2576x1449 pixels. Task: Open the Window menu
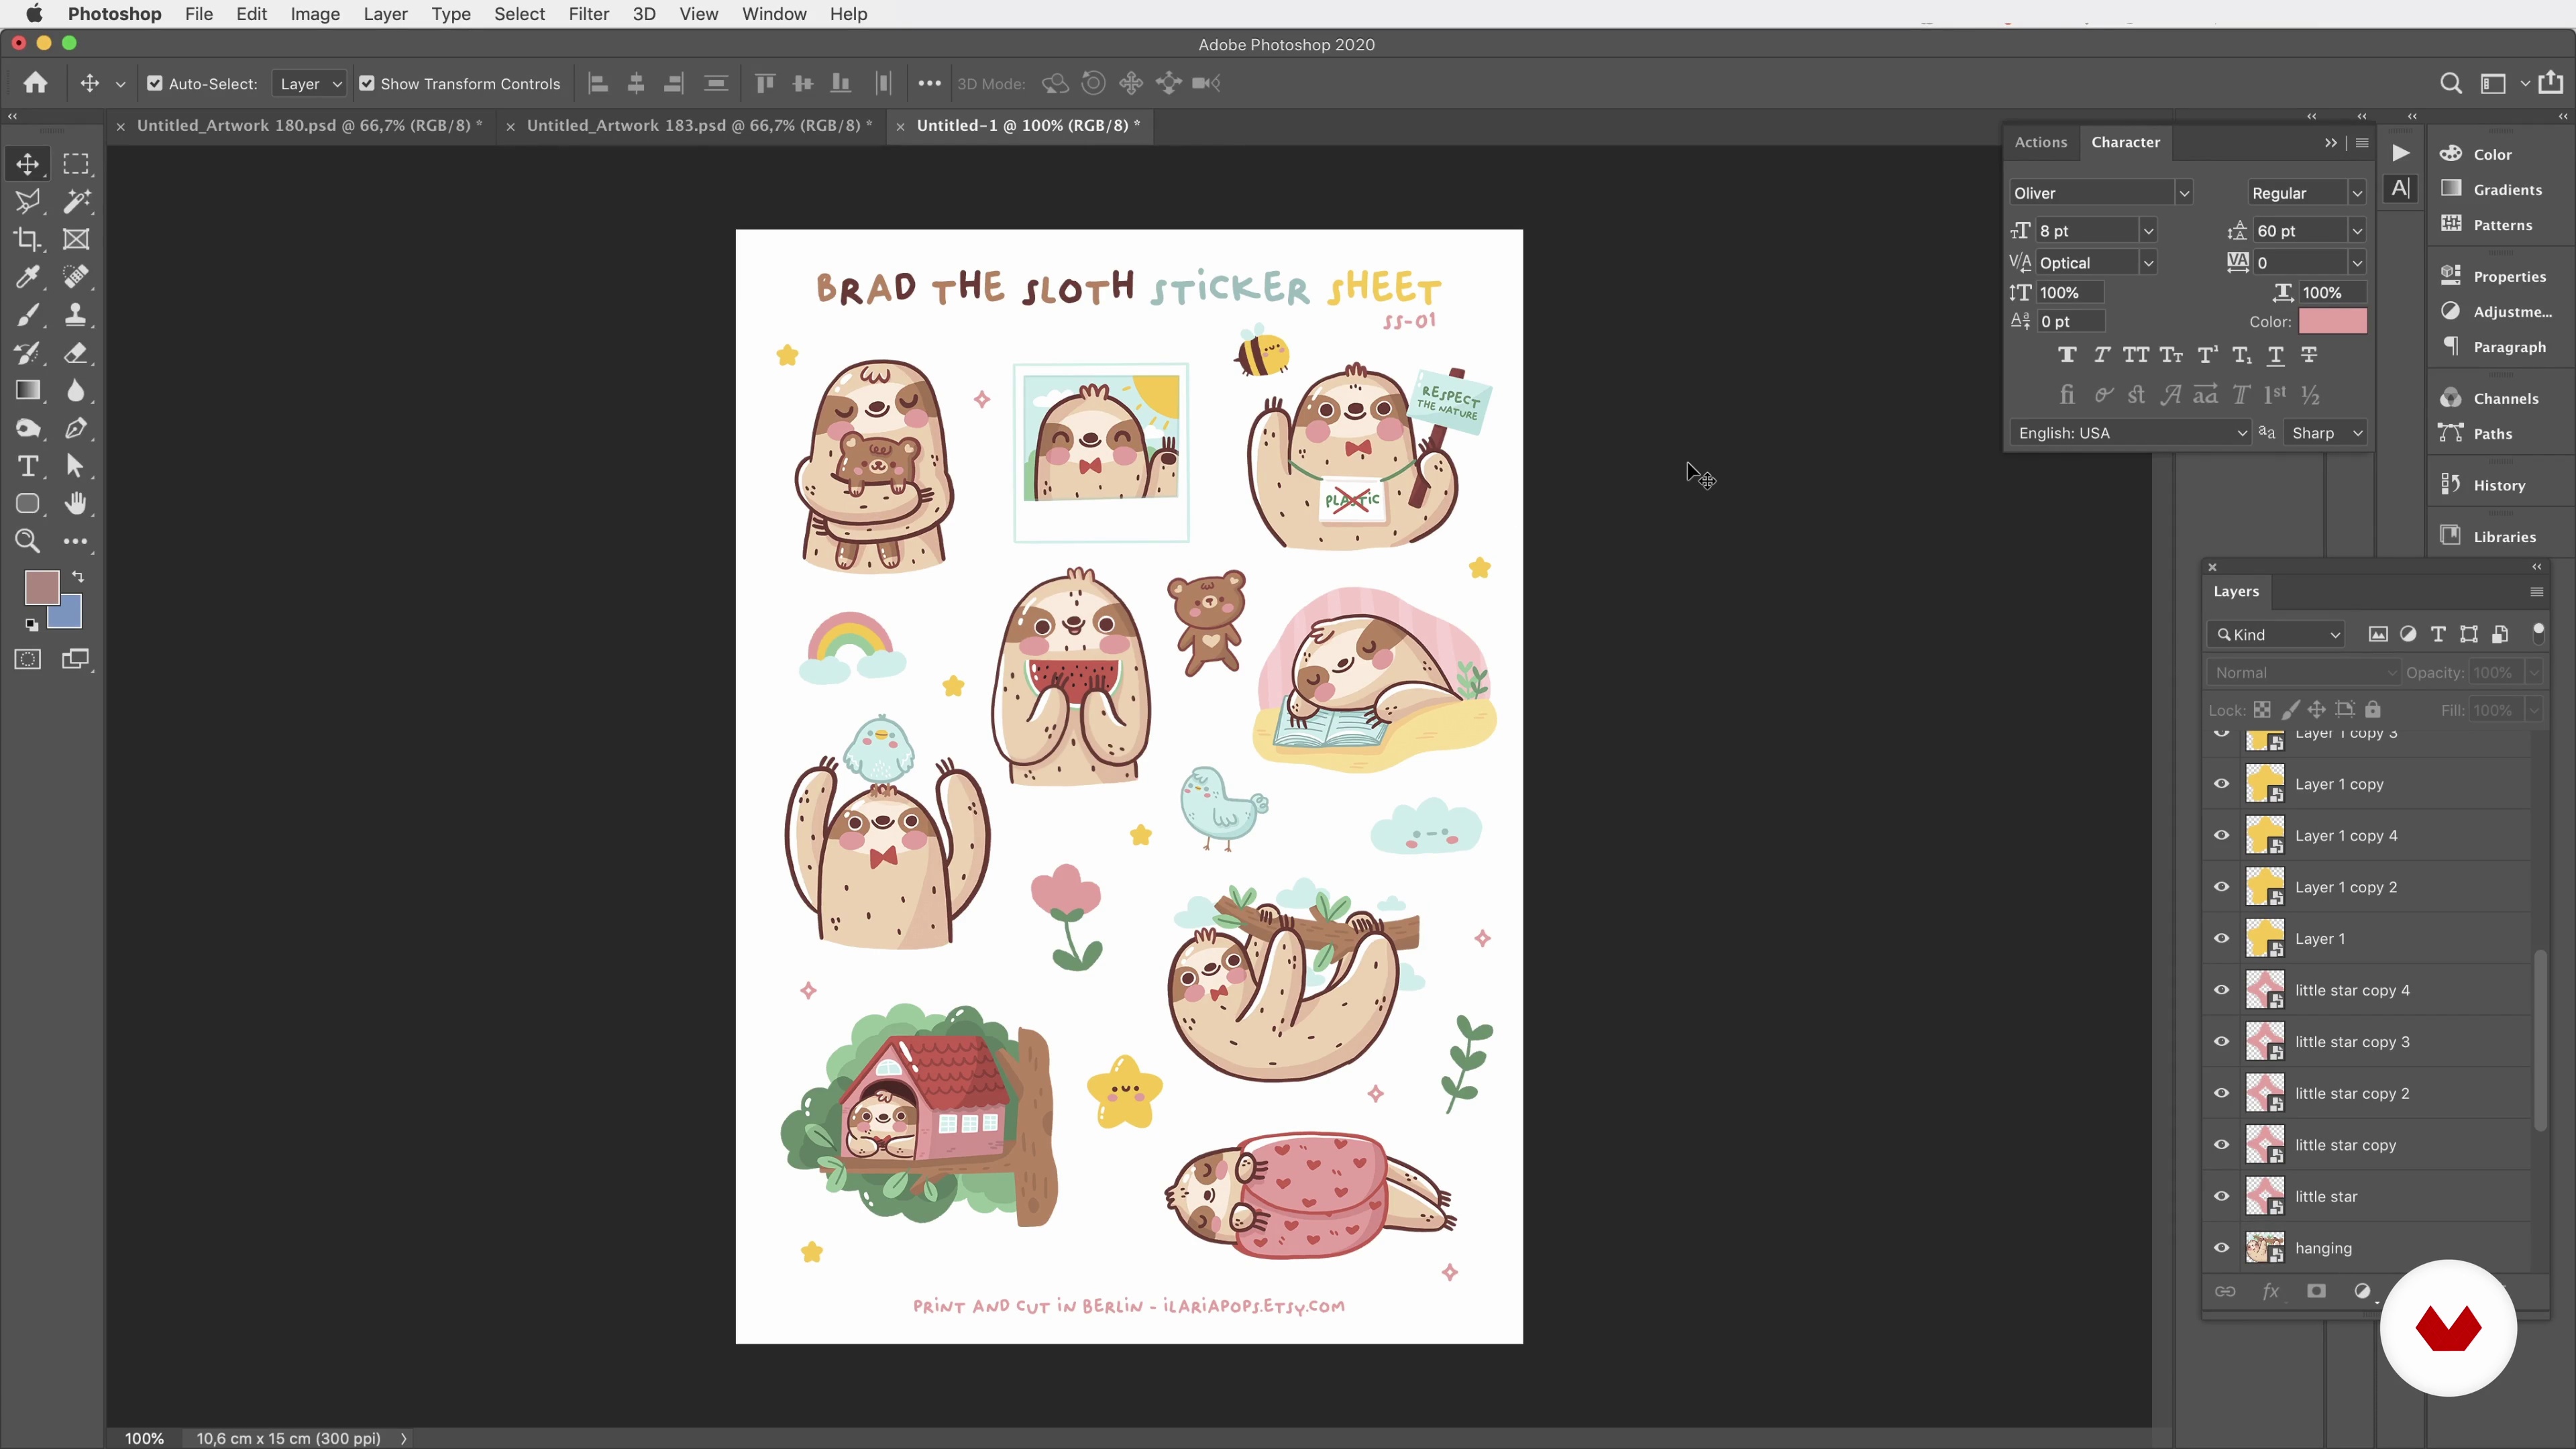pyautogui.click(x=773, y=14)
